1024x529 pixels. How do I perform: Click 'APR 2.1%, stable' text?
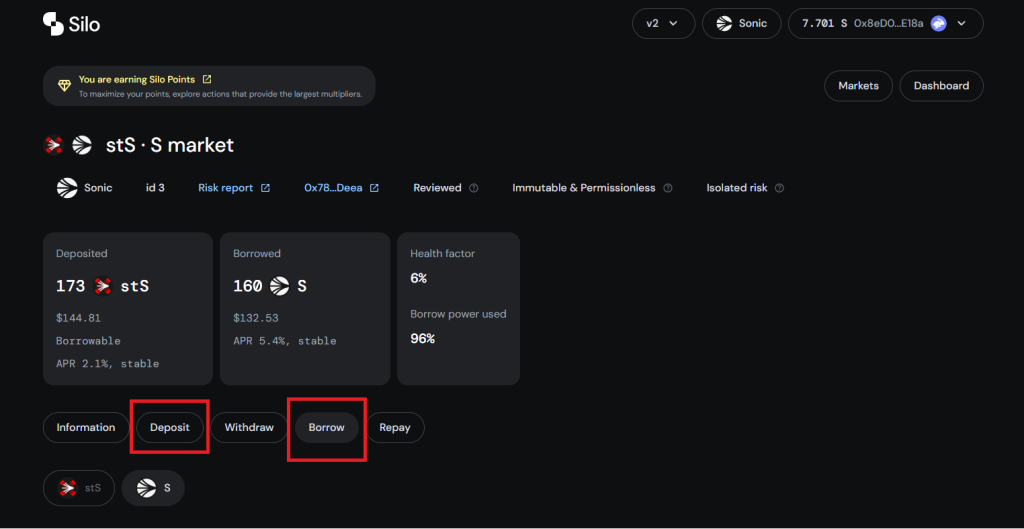(107, 364)
